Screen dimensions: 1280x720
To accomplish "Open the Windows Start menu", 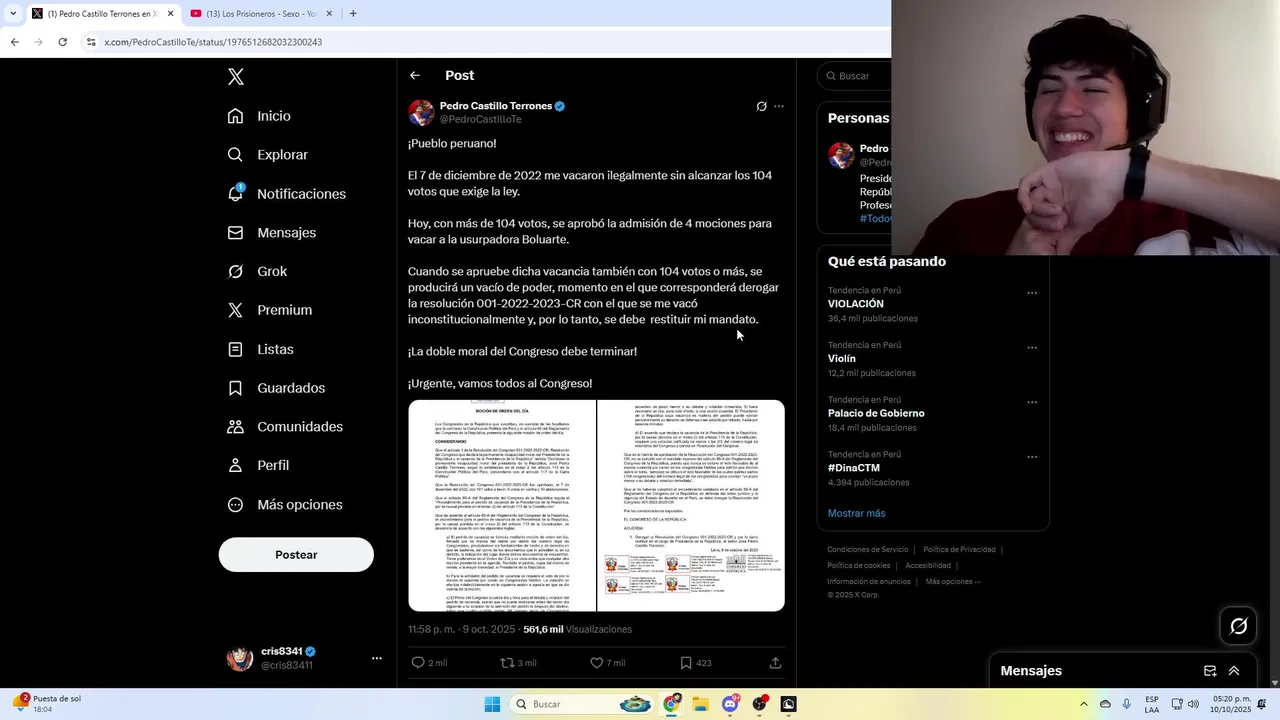I will pyautogui.click(x=492, y=704).
